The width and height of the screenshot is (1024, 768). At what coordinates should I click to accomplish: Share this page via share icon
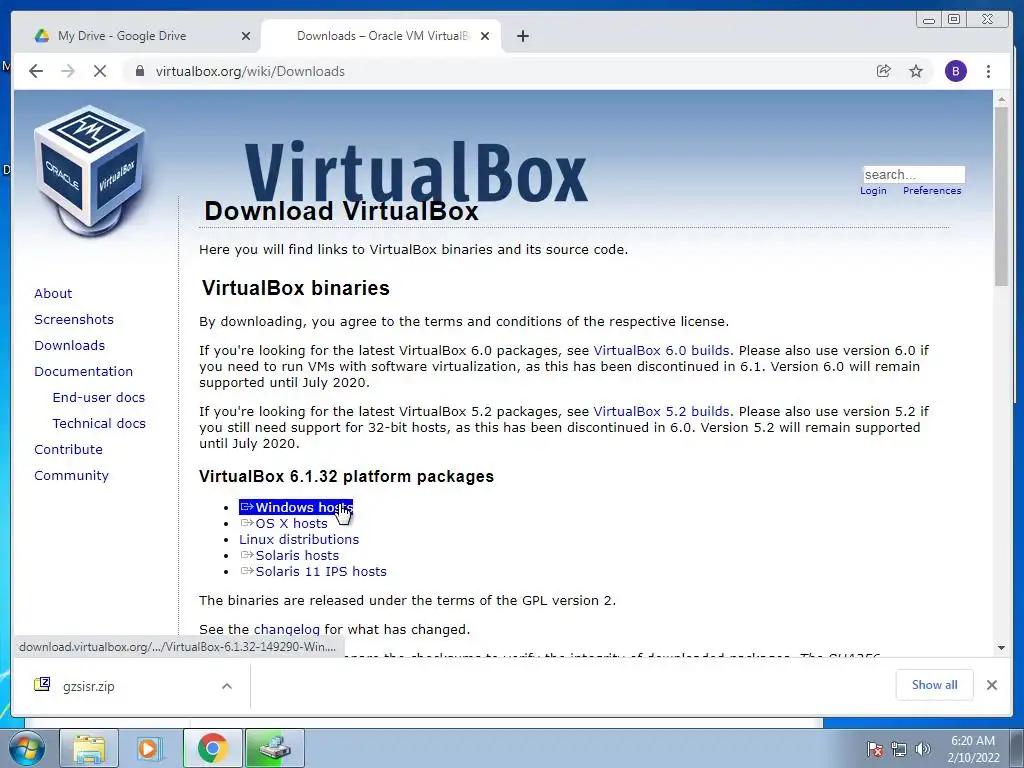[884, 71]
